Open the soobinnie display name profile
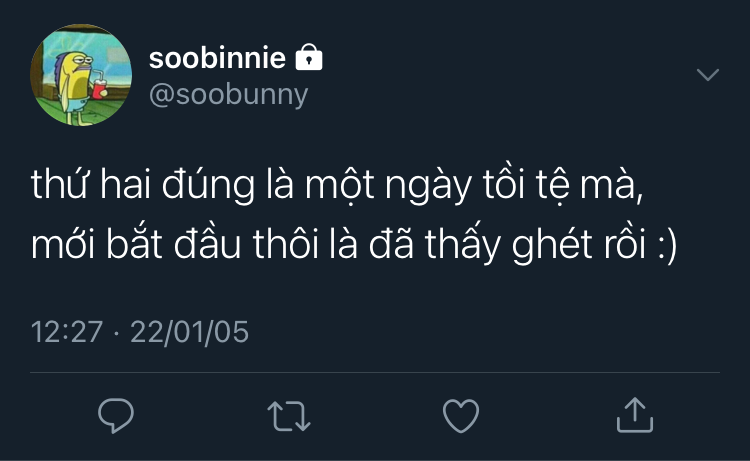Screen dimensions: 750x461 click(217, 58)
